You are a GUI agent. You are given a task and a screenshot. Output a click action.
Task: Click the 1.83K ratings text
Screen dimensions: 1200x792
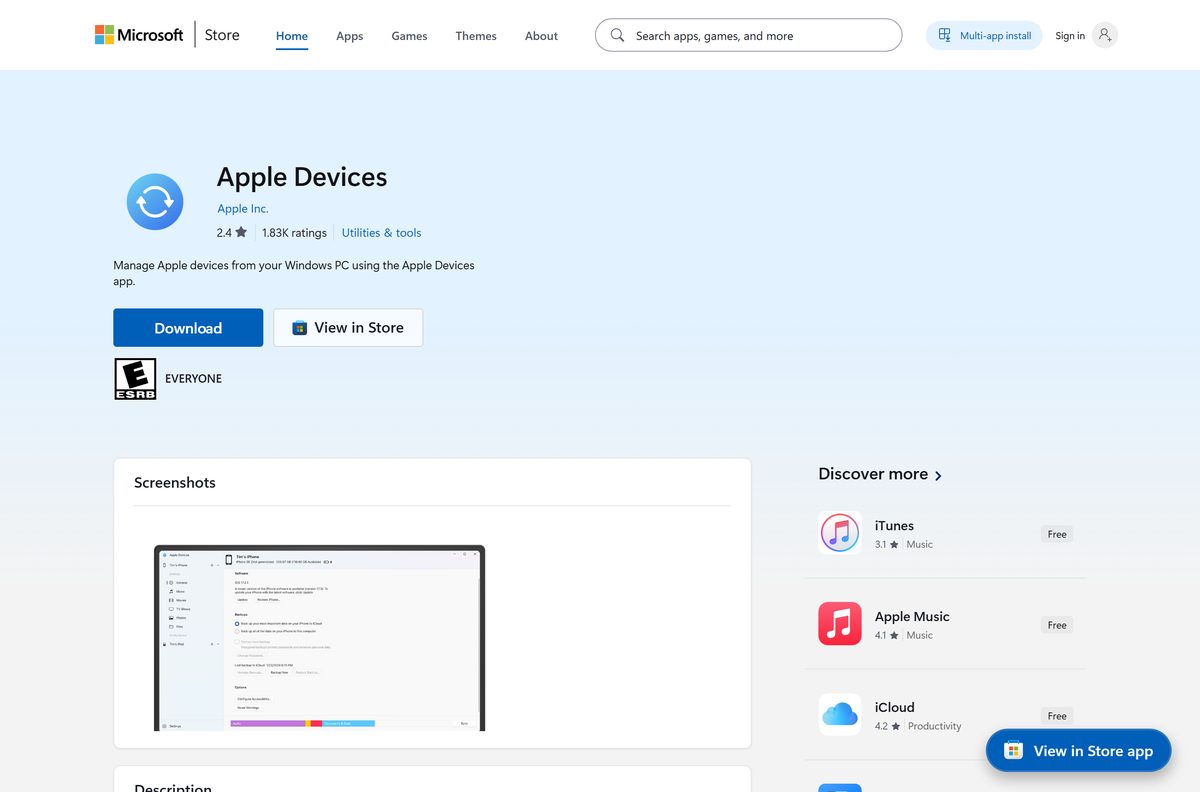(294, 233)
